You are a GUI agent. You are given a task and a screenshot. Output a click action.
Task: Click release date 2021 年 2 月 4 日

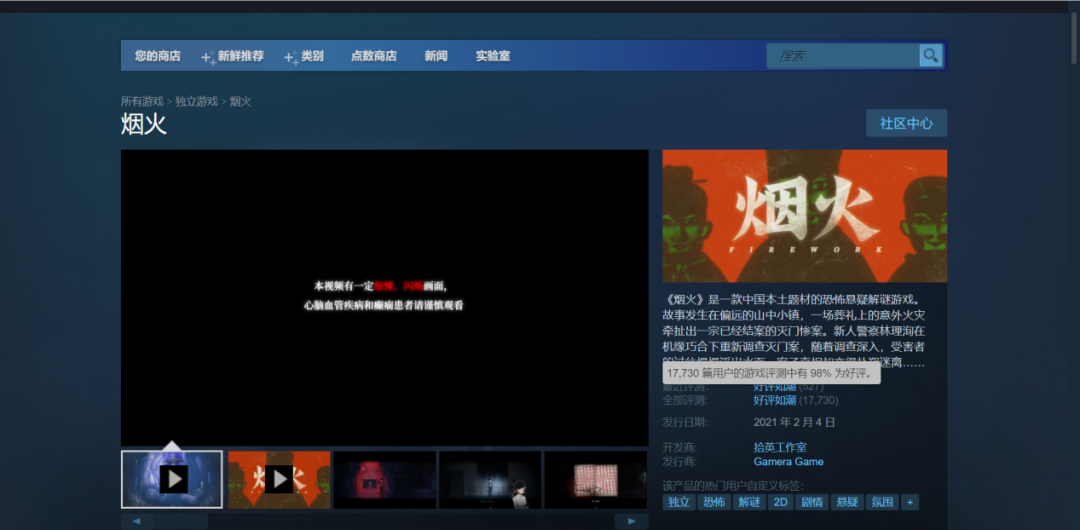[794, 422]
